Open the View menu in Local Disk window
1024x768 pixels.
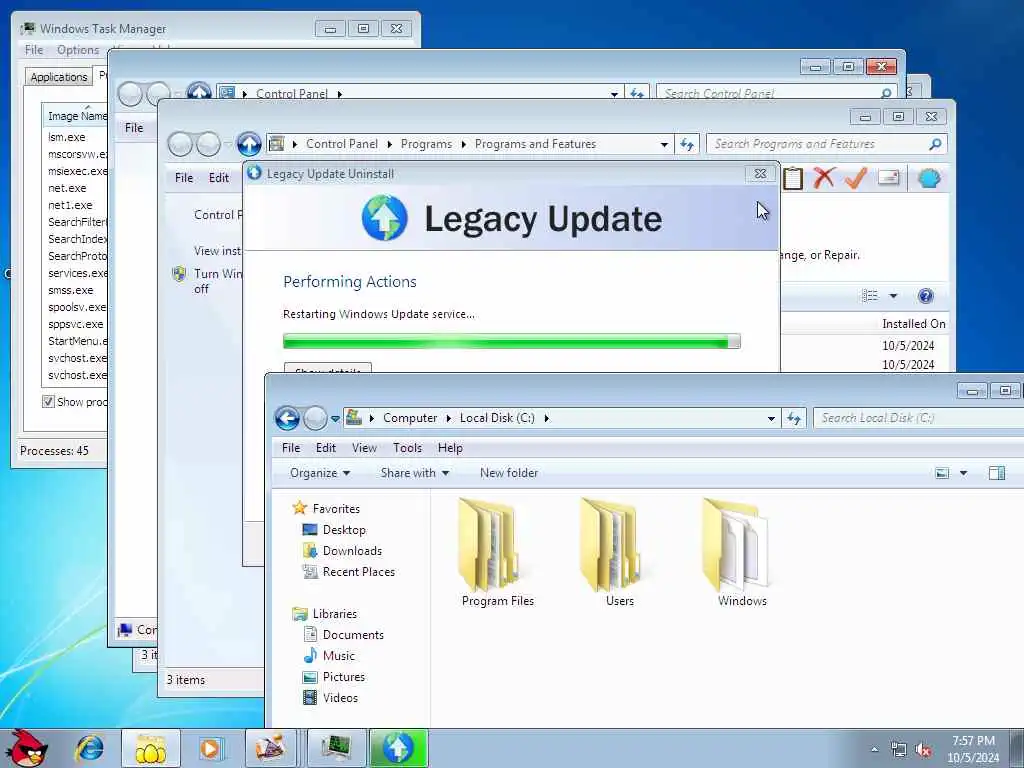coord(364,447)
